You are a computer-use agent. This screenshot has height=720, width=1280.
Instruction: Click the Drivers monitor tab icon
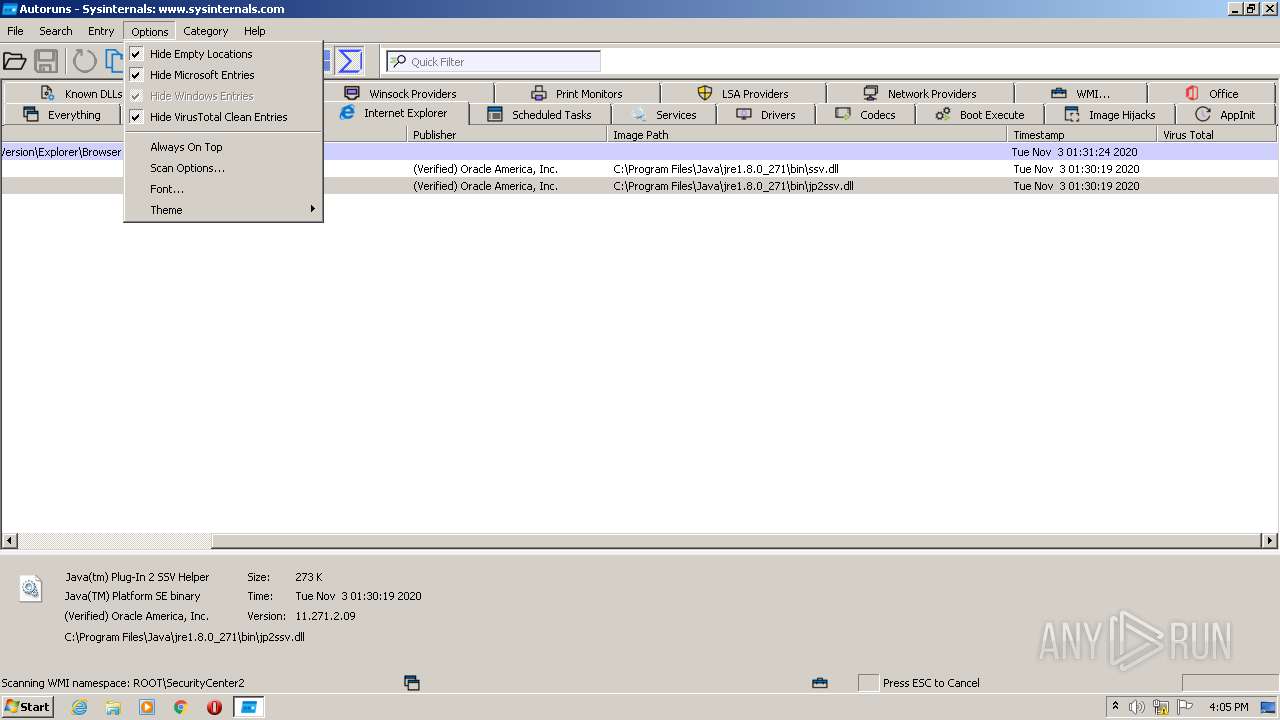pos(743,115)
